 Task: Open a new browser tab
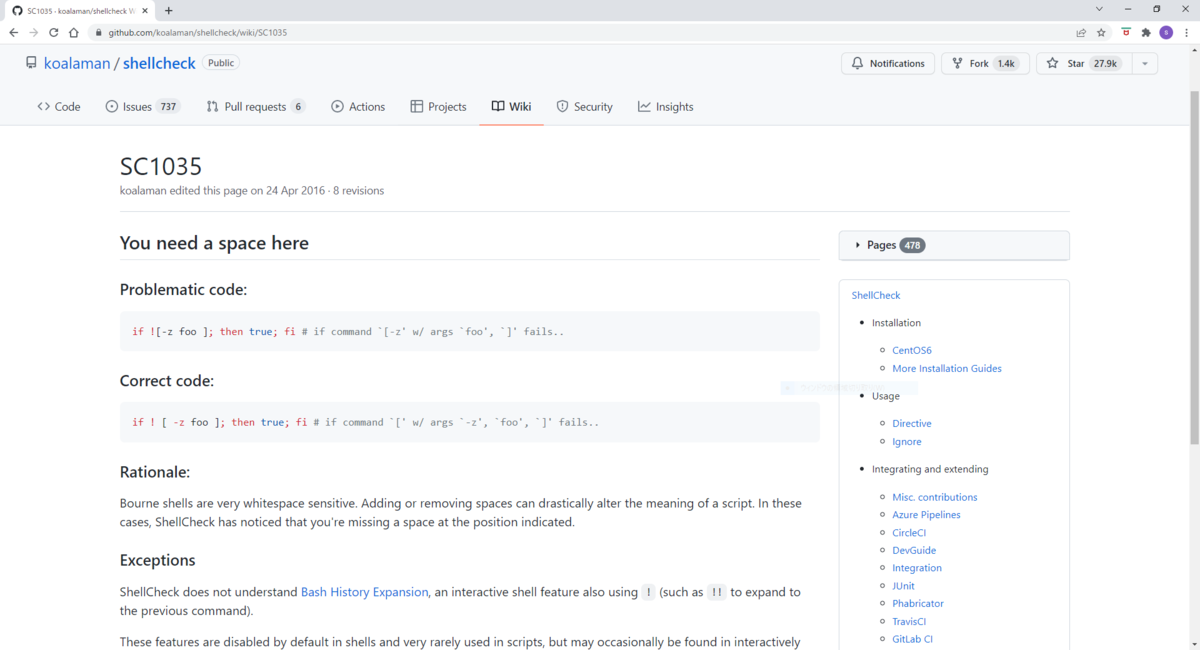[x=168, y=10]
